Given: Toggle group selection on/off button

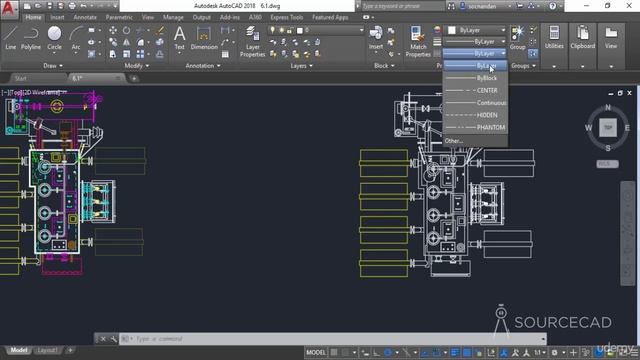Looking at the screenshot, I should 533,53.
